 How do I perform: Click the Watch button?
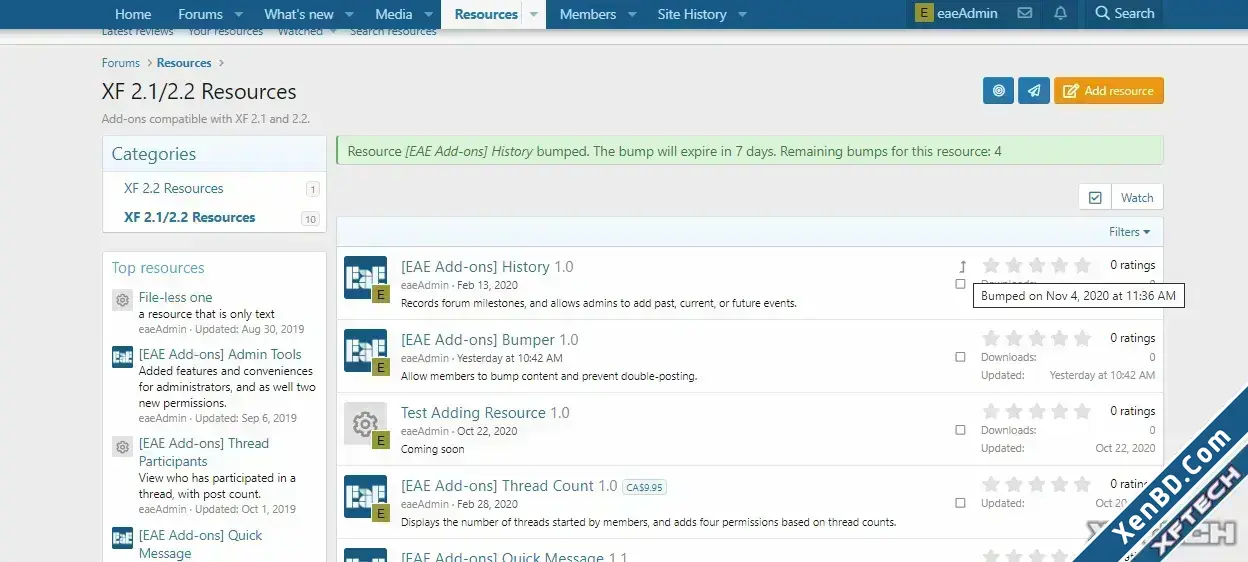(x=1137, y=198)
